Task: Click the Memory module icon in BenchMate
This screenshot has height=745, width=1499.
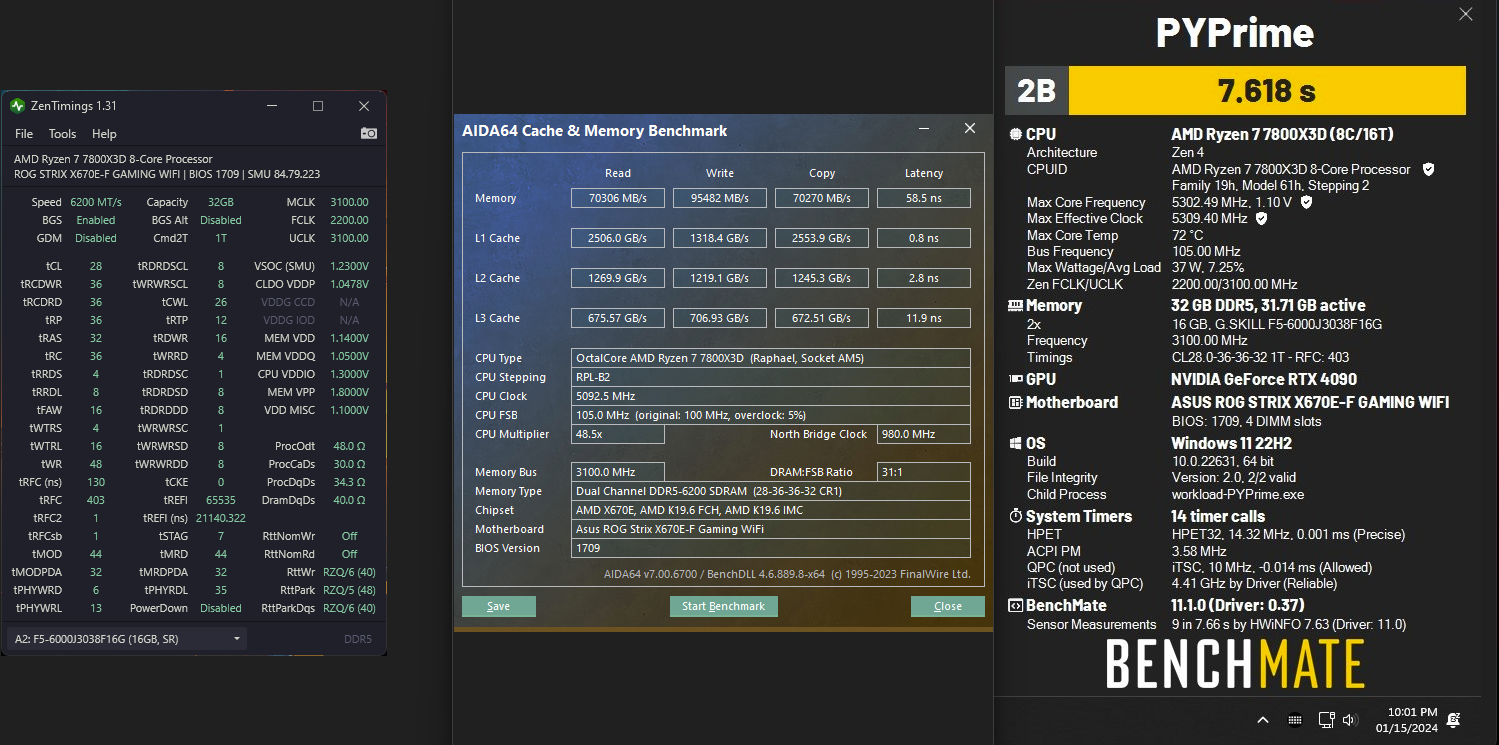Action: click(1016, 305)
